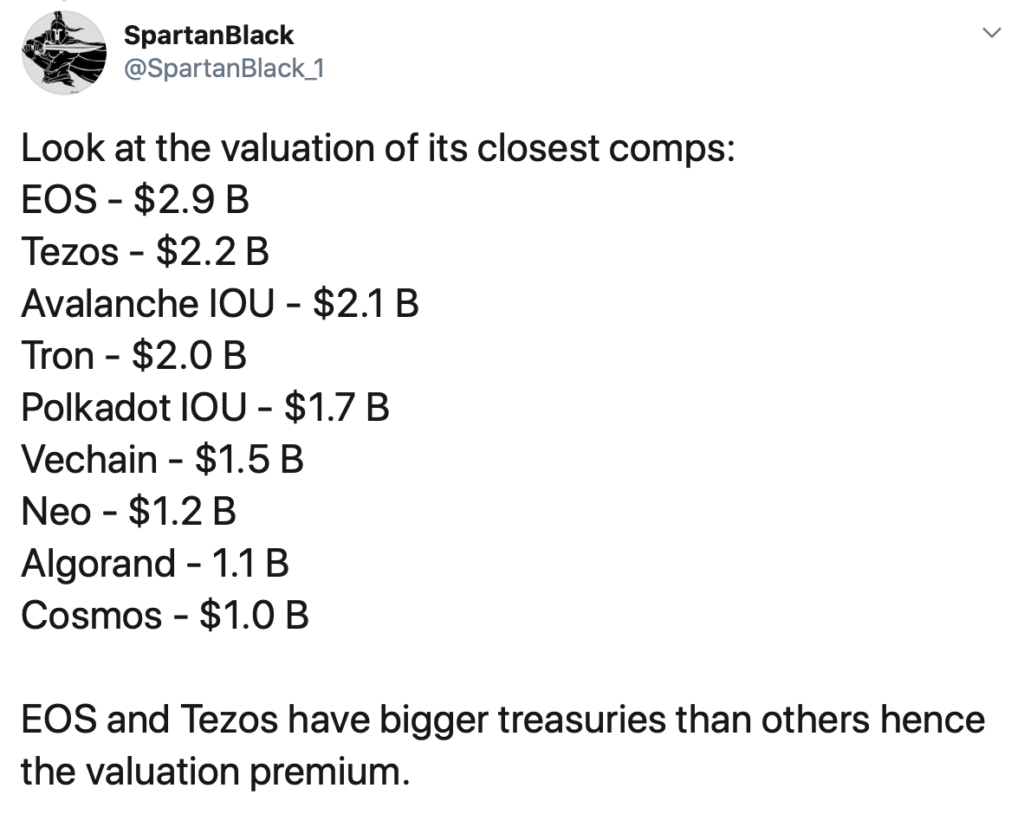Select the 'Cosmos - $1.0 B' line

pyautogui.click(x=165, y=616)
